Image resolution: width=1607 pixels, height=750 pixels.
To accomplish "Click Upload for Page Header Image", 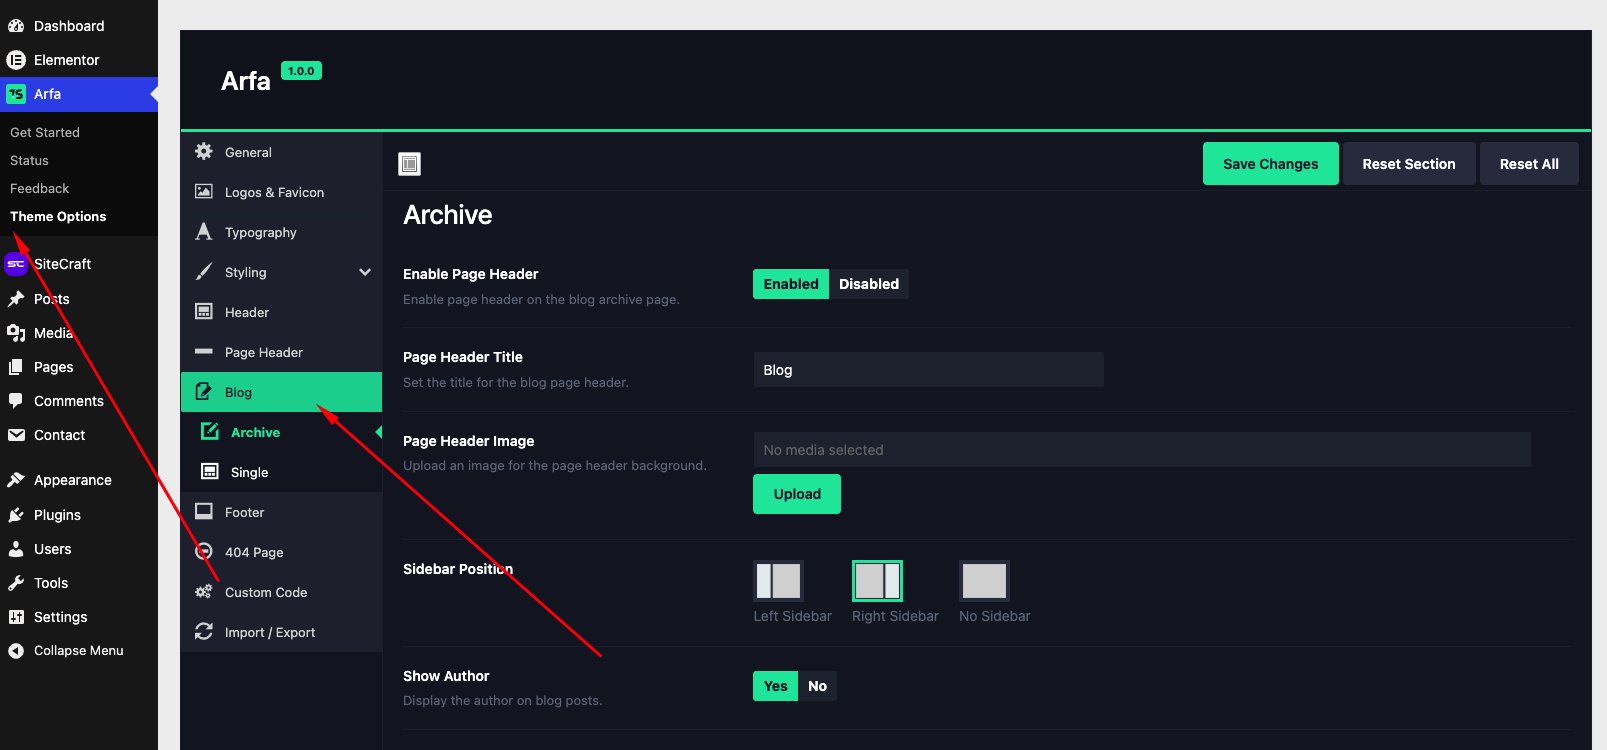I will pos(797,494).
